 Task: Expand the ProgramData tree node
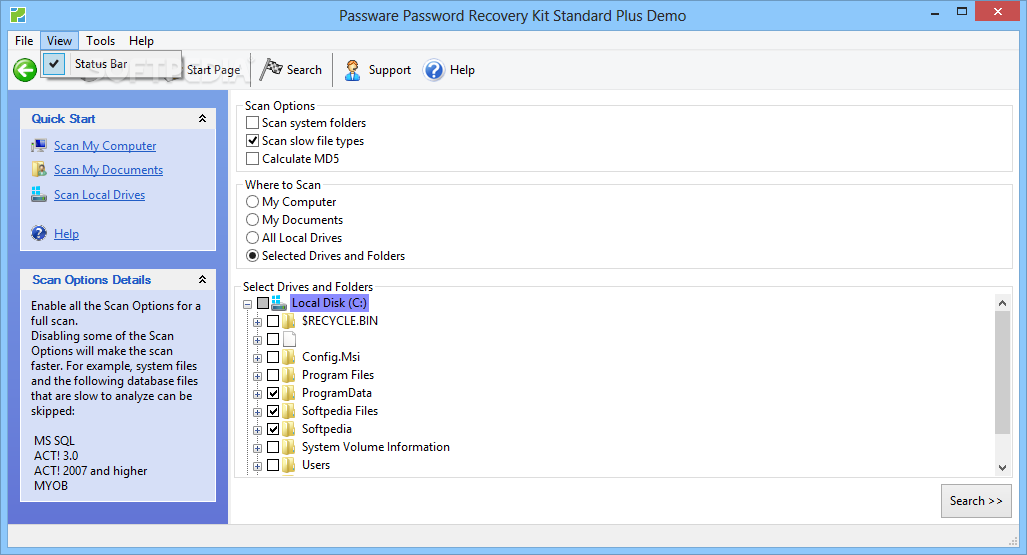[x=257, y=394]
